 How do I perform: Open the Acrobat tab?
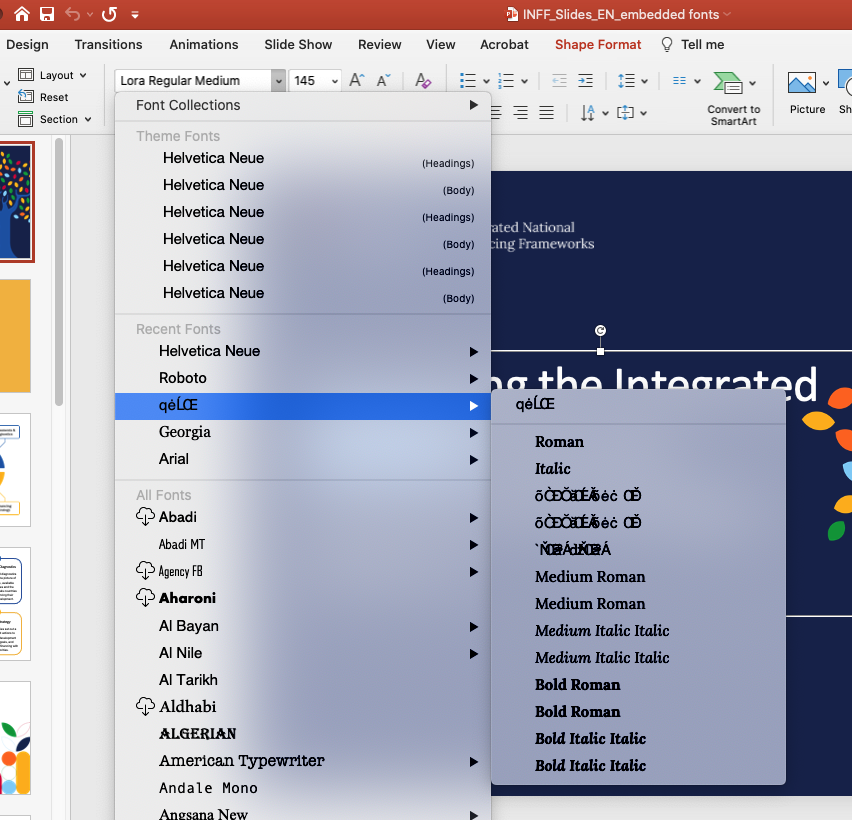(504, 45)
